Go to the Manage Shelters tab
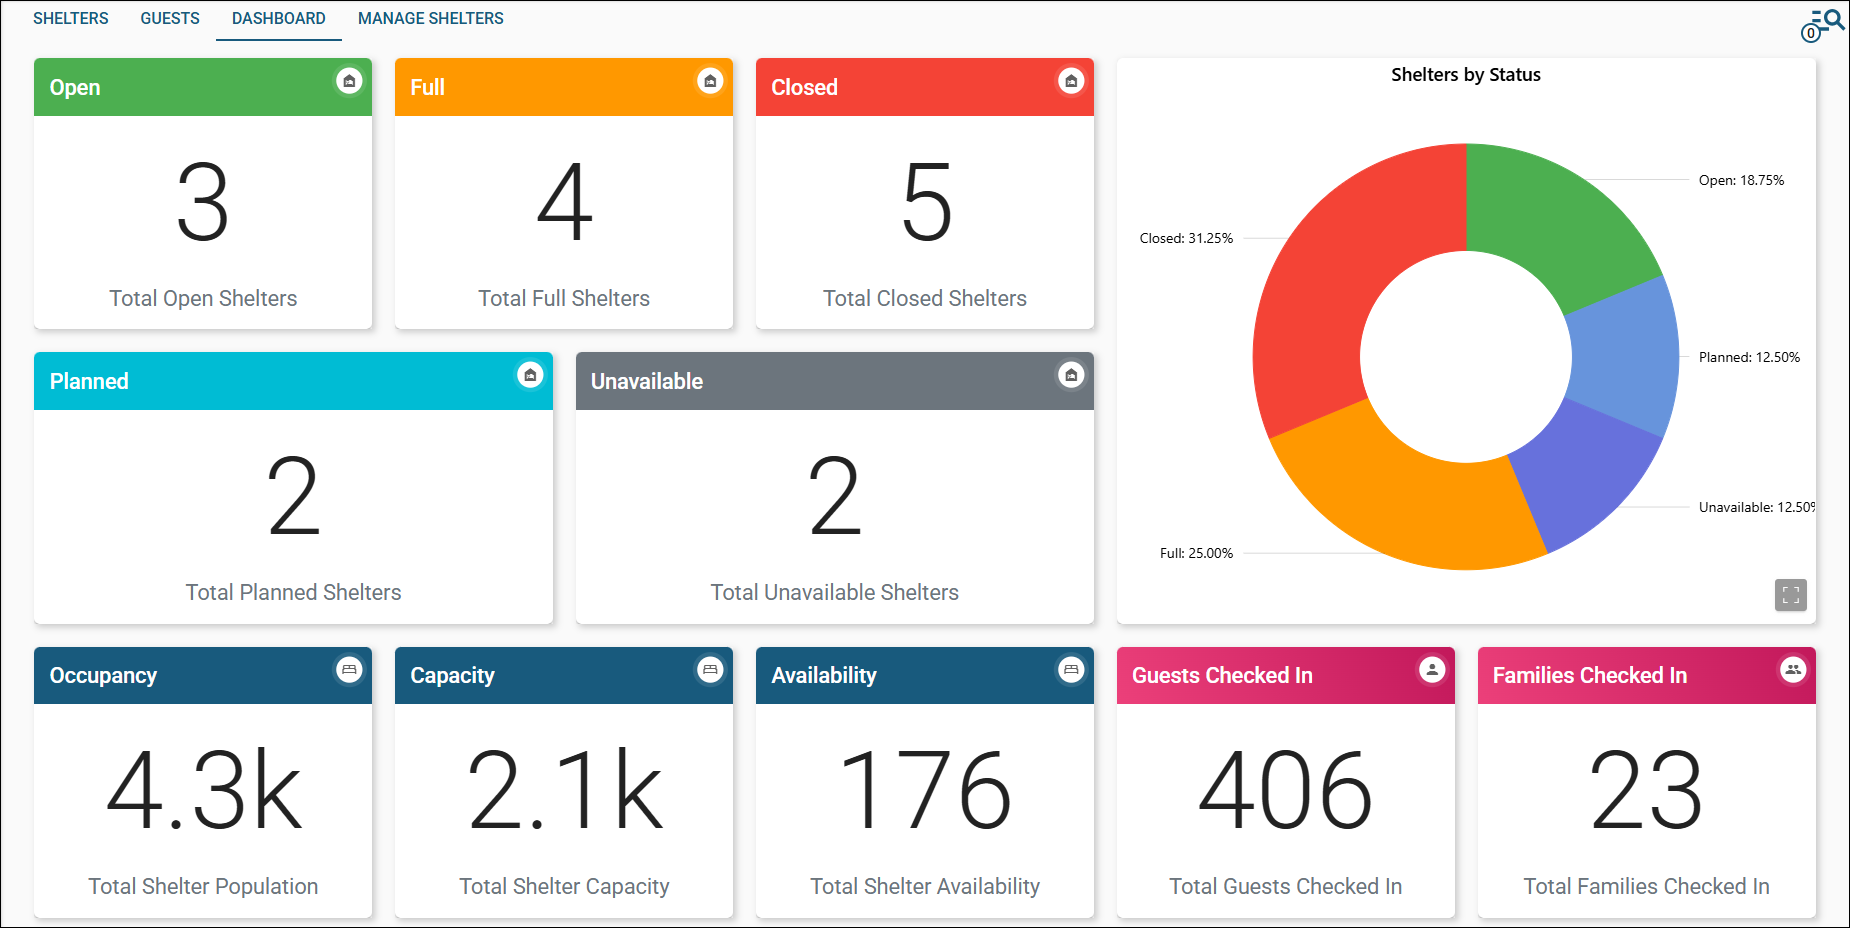The width and height of the screenshot is (1850, 928). coord(430,18)
